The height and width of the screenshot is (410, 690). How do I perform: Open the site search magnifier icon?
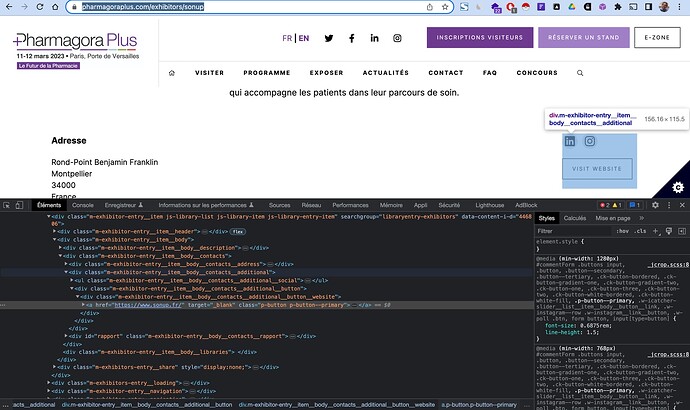point(580,73)
